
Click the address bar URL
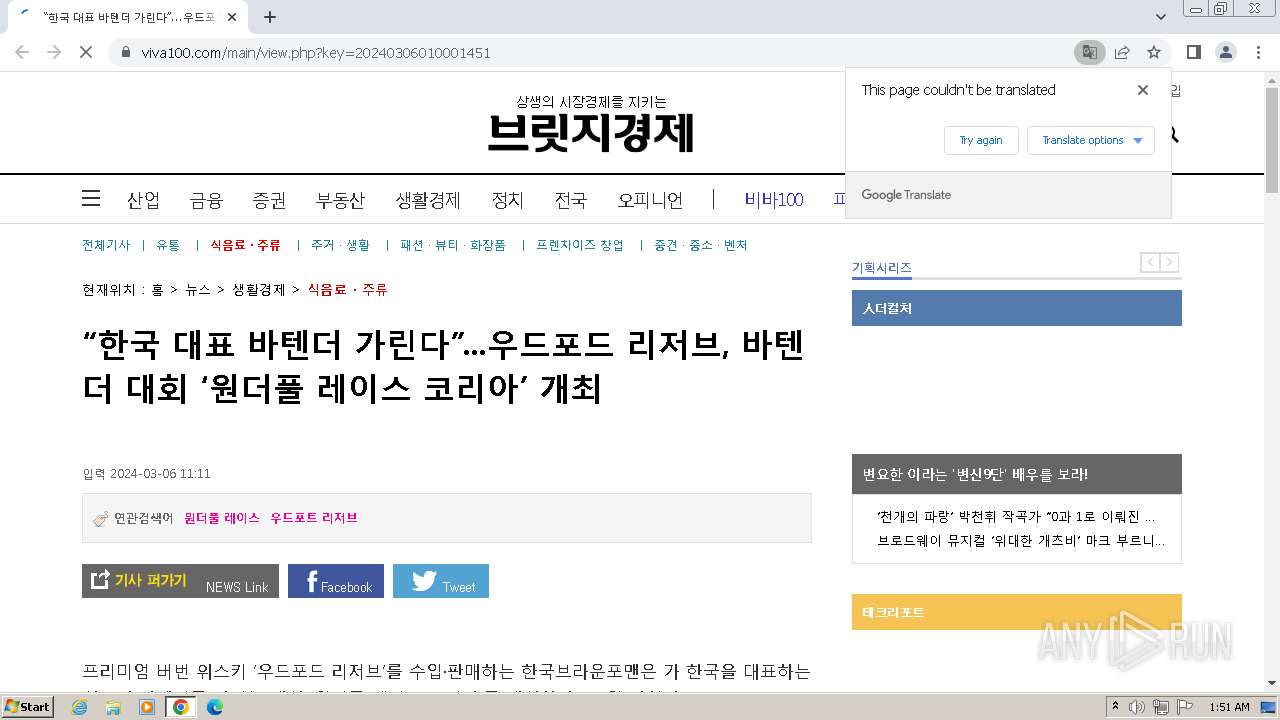tap(316, 52)
